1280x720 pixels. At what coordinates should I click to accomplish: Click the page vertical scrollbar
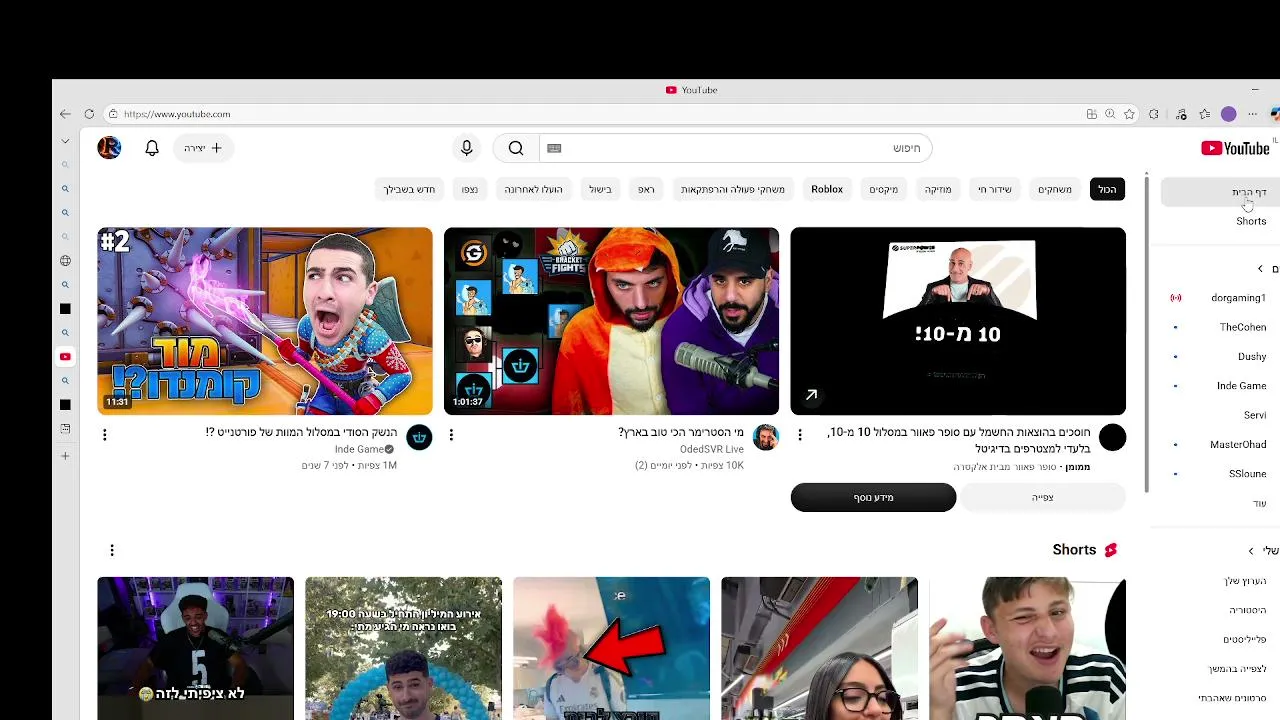point(1146,332)
